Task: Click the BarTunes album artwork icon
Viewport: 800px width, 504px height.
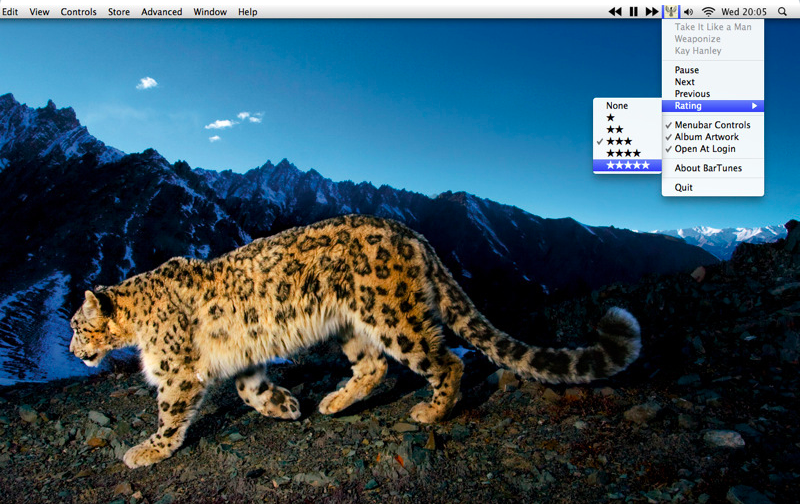Action: click(x=671, y=11)
